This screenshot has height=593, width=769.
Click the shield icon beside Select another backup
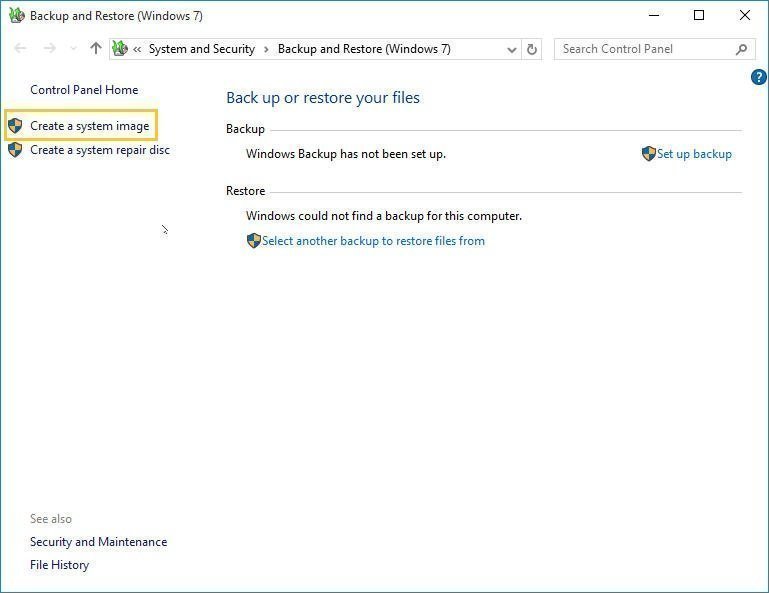pyautogui.click(x=253, y=240)
